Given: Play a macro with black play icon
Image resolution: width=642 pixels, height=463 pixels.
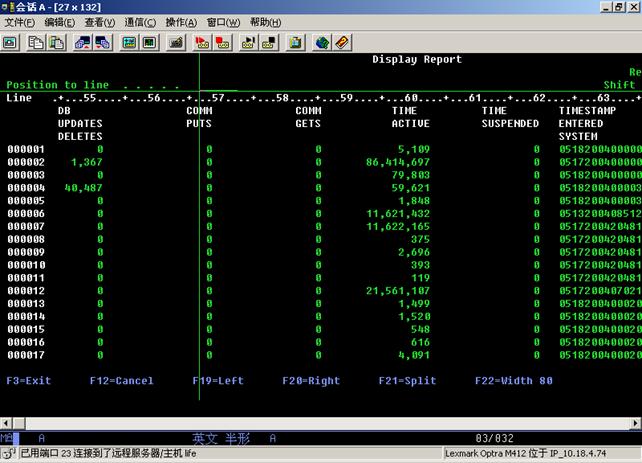Looking at the screenshot, I should coord(249,43).
